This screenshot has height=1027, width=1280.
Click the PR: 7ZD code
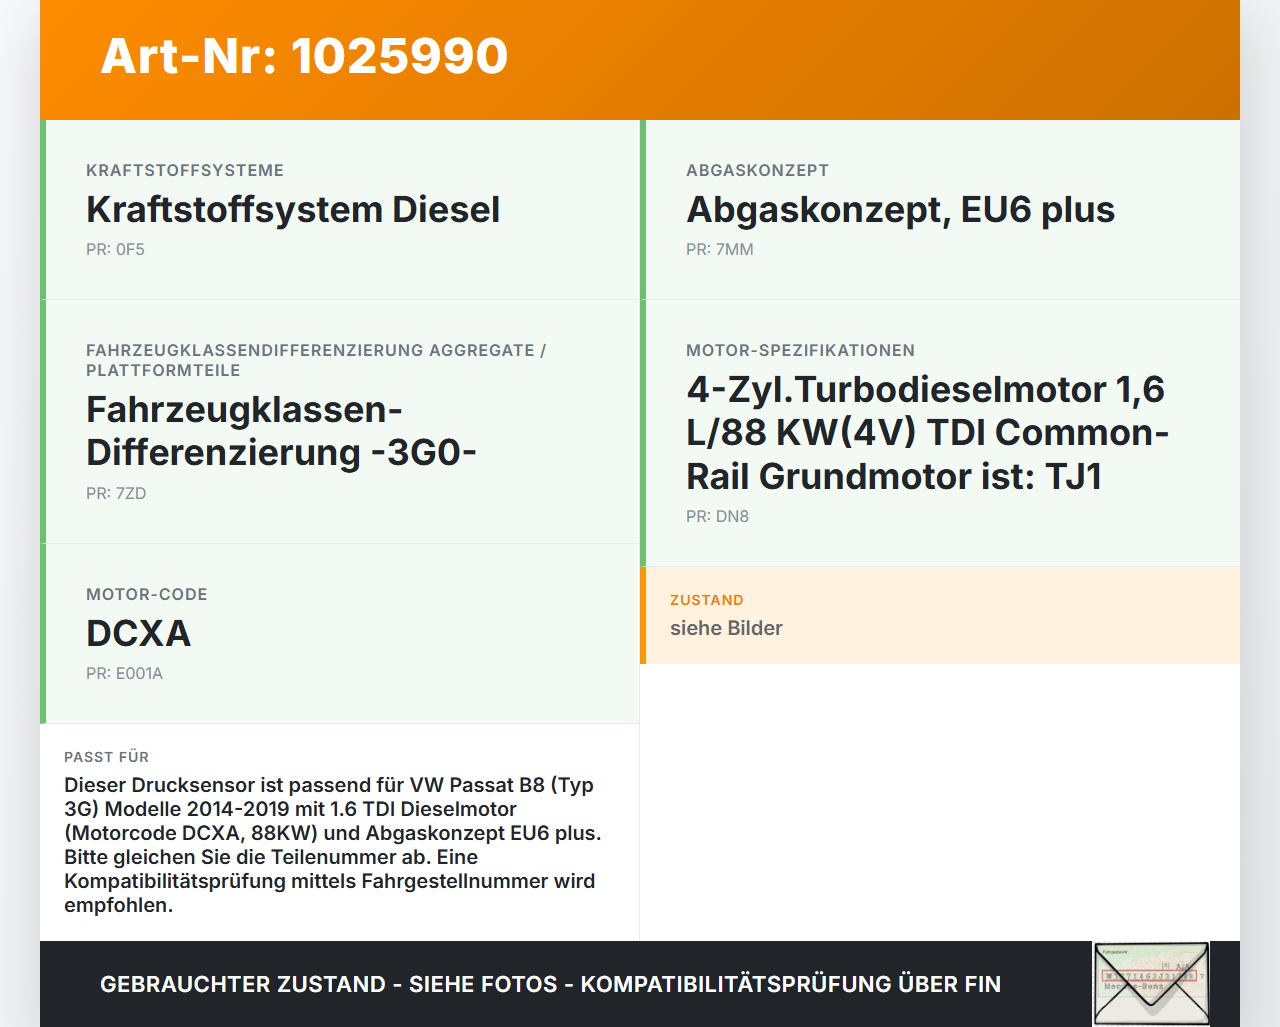click(116, 493)
